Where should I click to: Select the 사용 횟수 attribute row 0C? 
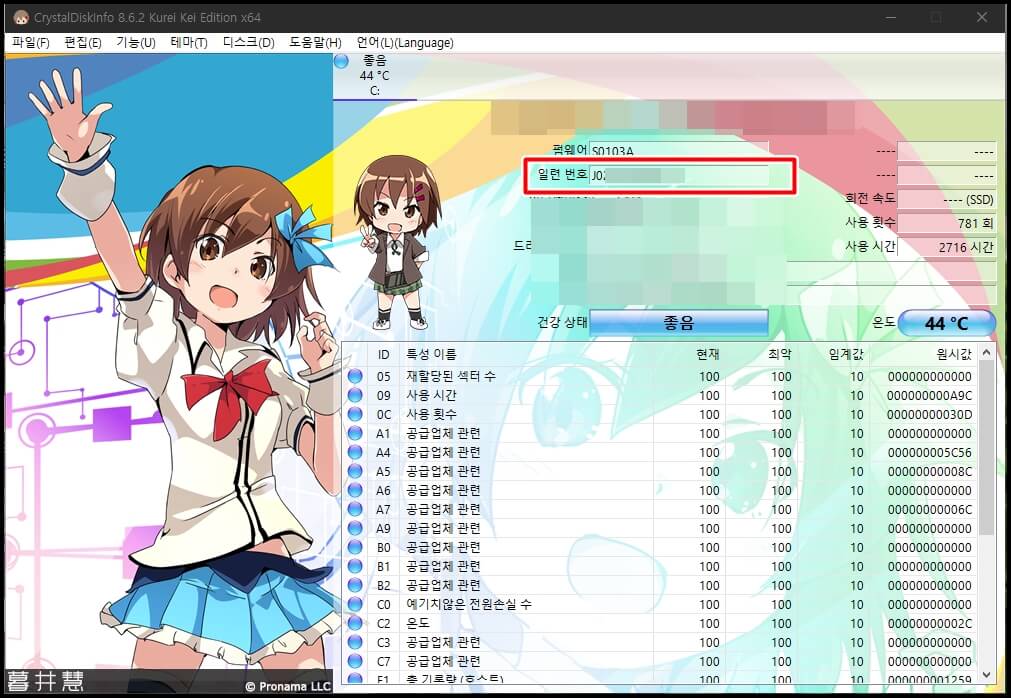[660, 414]
